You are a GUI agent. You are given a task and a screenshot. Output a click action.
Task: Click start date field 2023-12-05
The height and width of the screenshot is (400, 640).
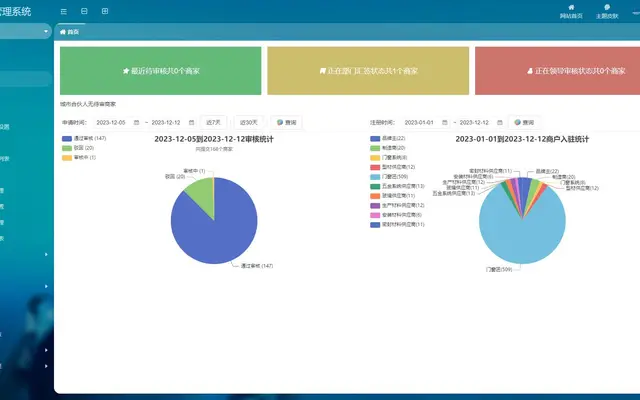118,122
